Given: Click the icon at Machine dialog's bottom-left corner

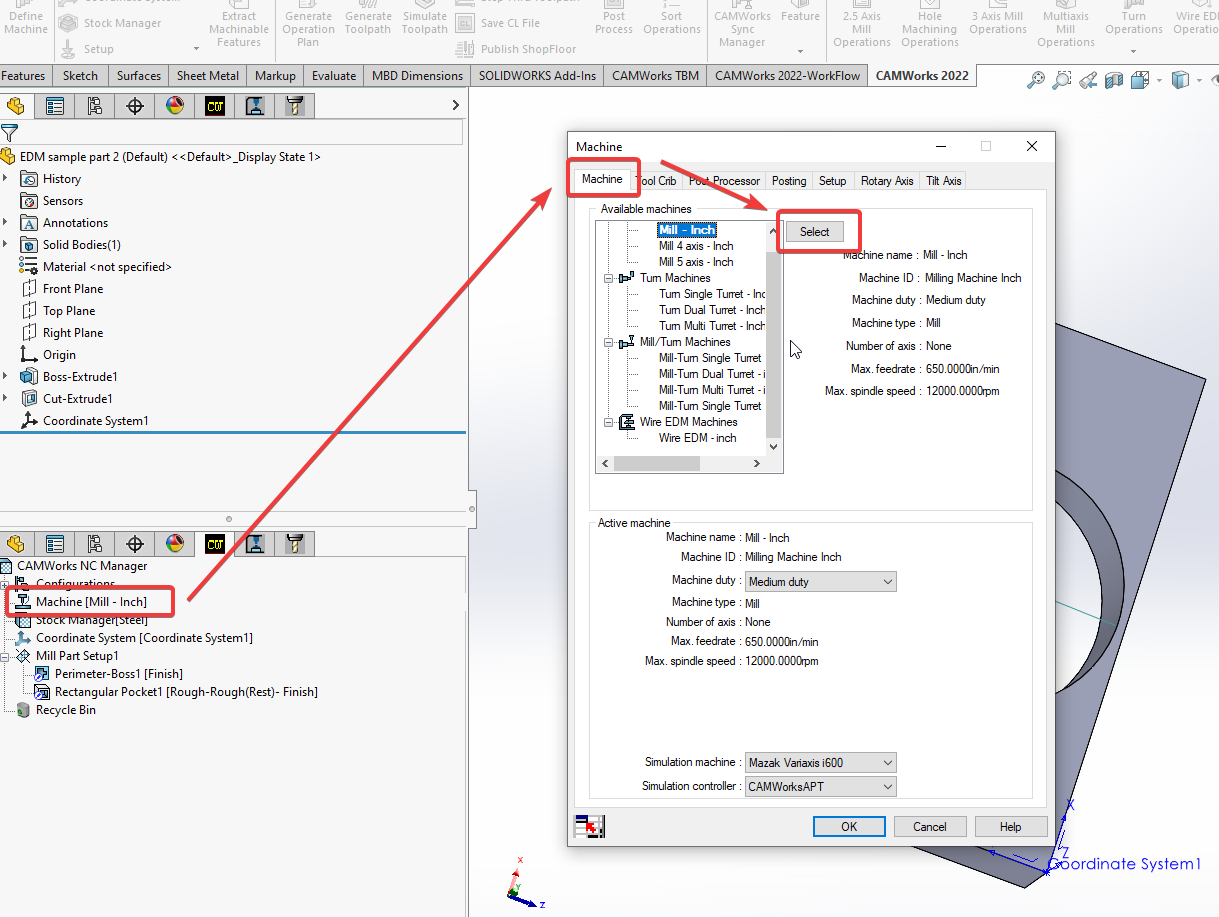Looking at the screenshot, I should coord(589,827).
